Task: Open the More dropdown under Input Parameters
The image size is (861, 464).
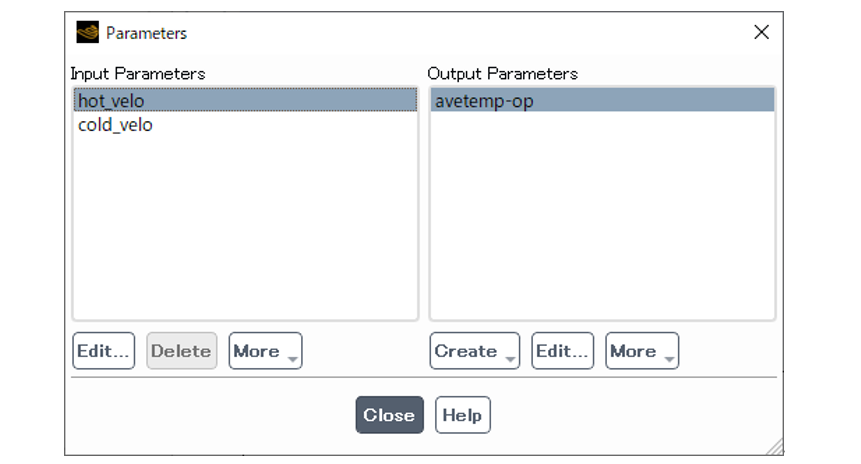Action: 265,351
